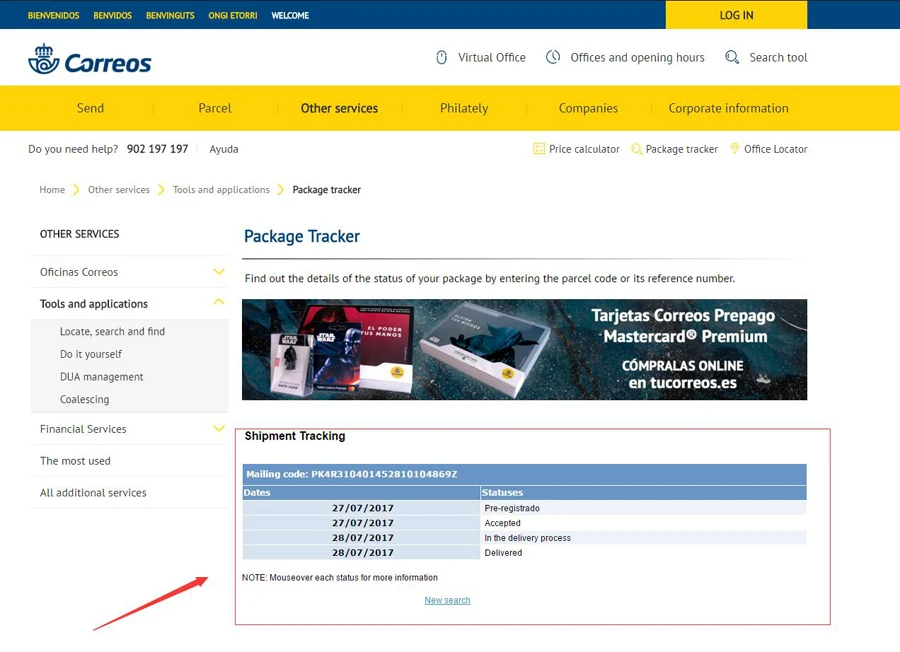Open All additional services sidebar item
900x652 pixels.
pyautogui.click(x=93, y=492)
